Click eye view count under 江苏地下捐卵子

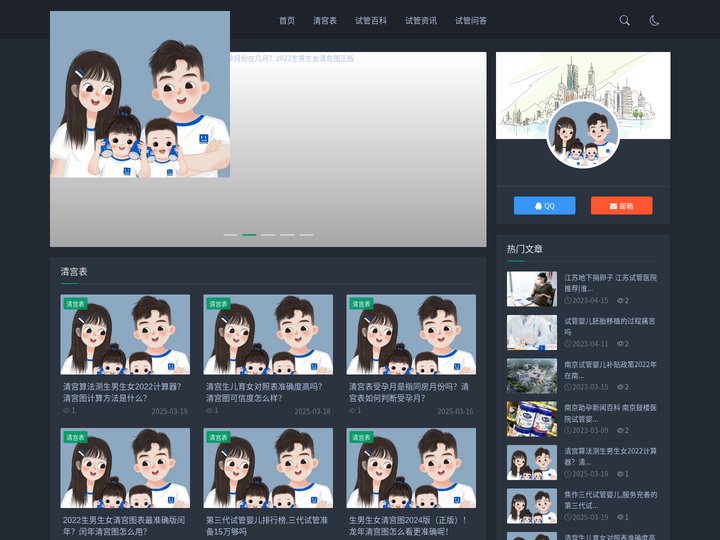pos(623,300)
